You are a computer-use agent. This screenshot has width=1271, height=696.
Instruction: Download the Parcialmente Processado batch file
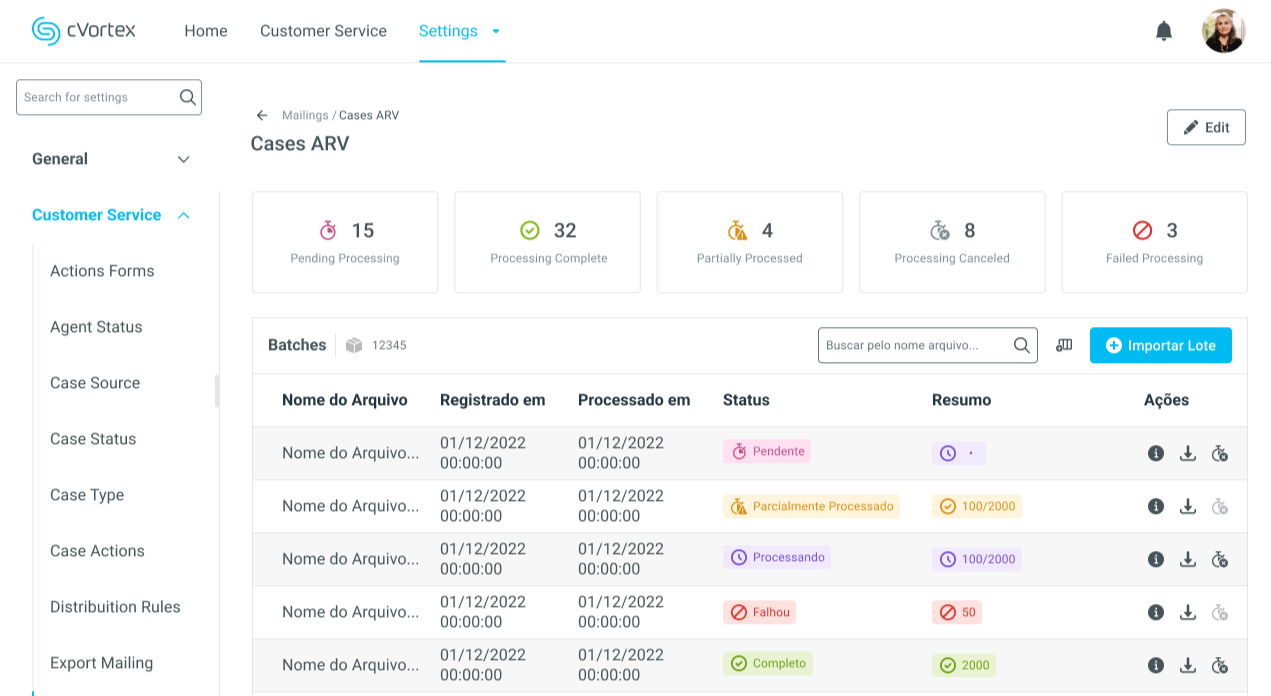coord(1188,506)
